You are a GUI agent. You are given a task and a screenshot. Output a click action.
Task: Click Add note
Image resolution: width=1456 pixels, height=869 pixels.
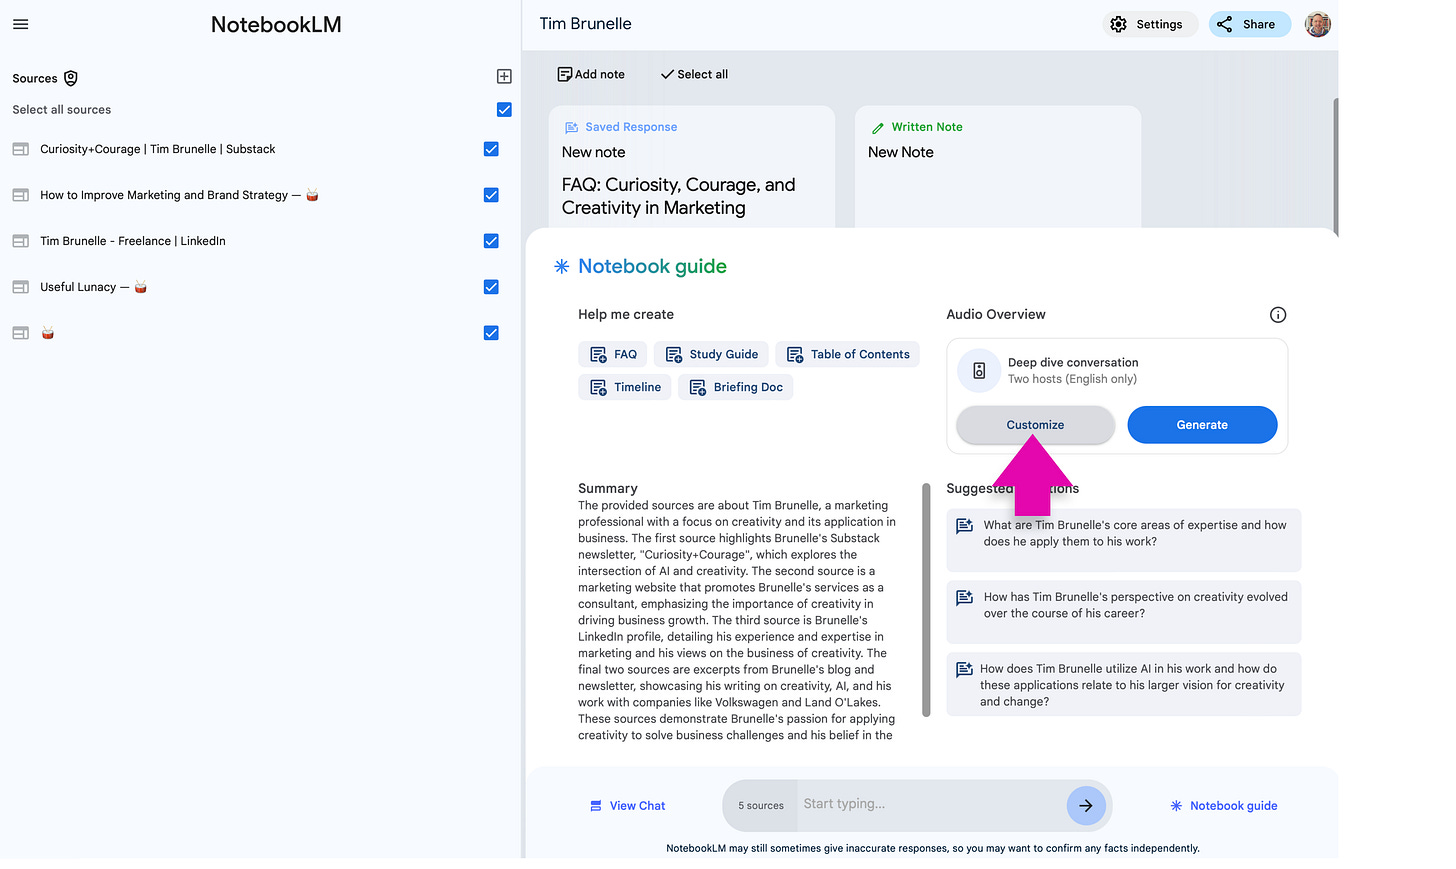[x=591, y=74]
